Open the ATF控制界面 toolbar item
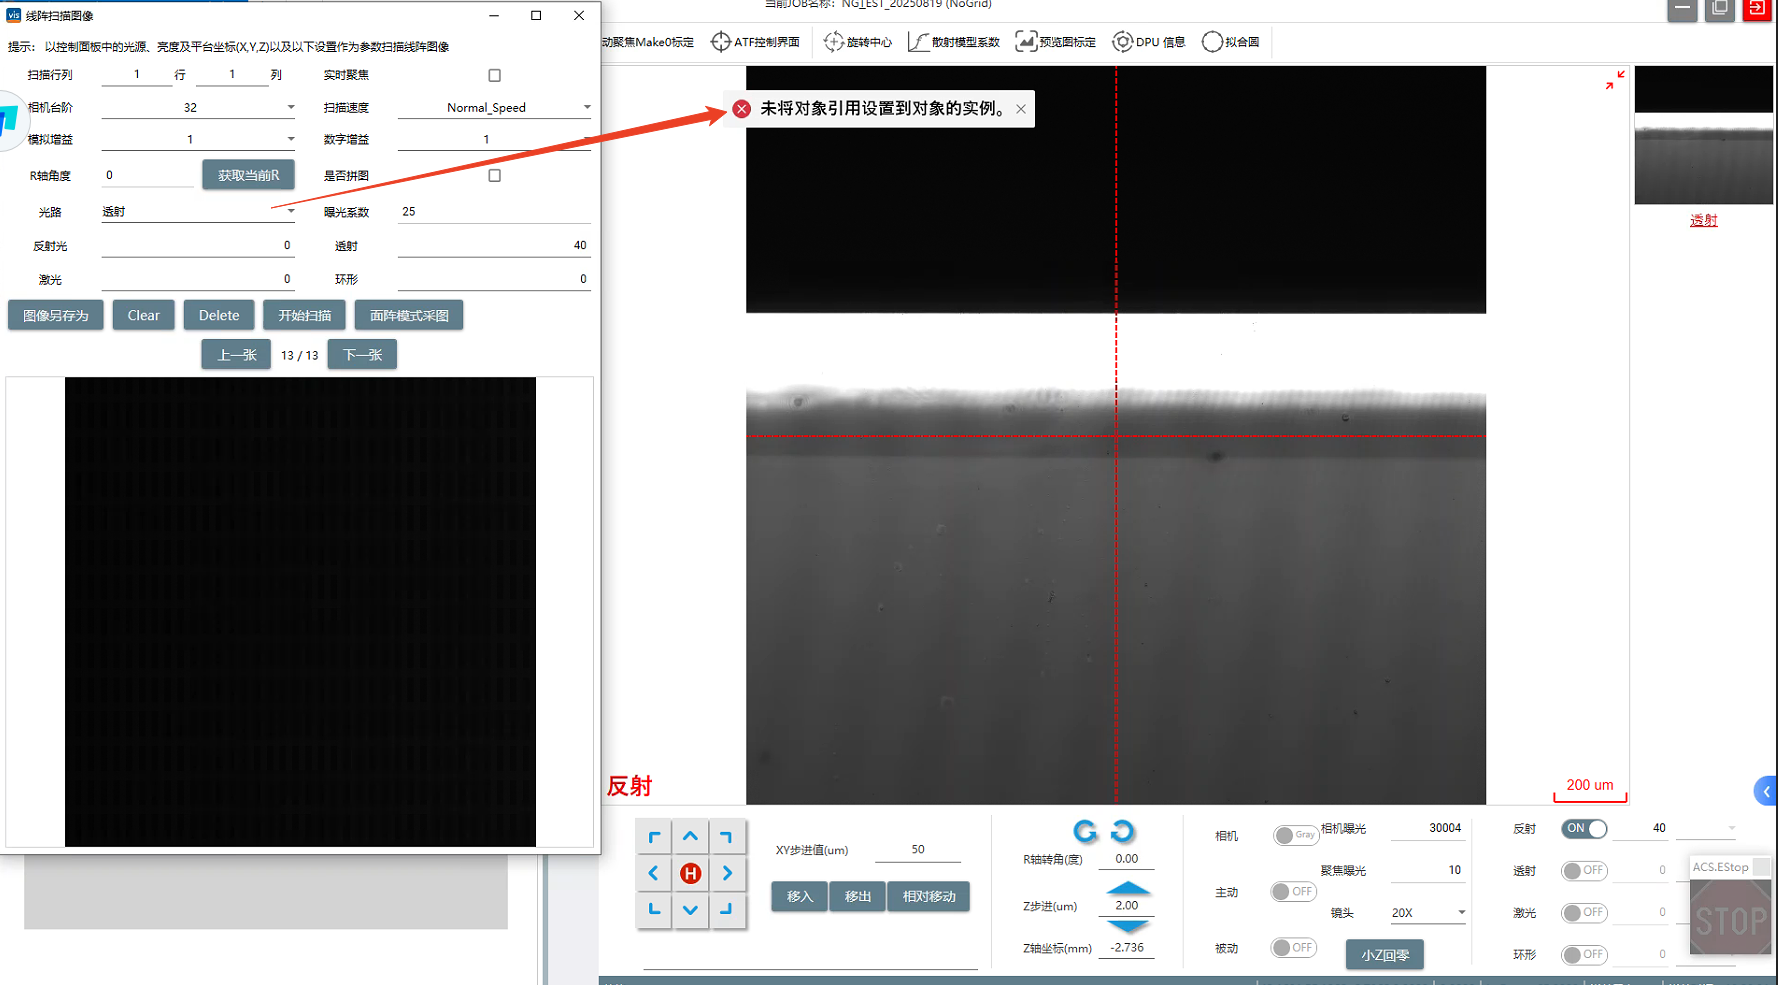The height and width of the screenshot is (985, 1778). pyautogui.click(x=755, y=42)
